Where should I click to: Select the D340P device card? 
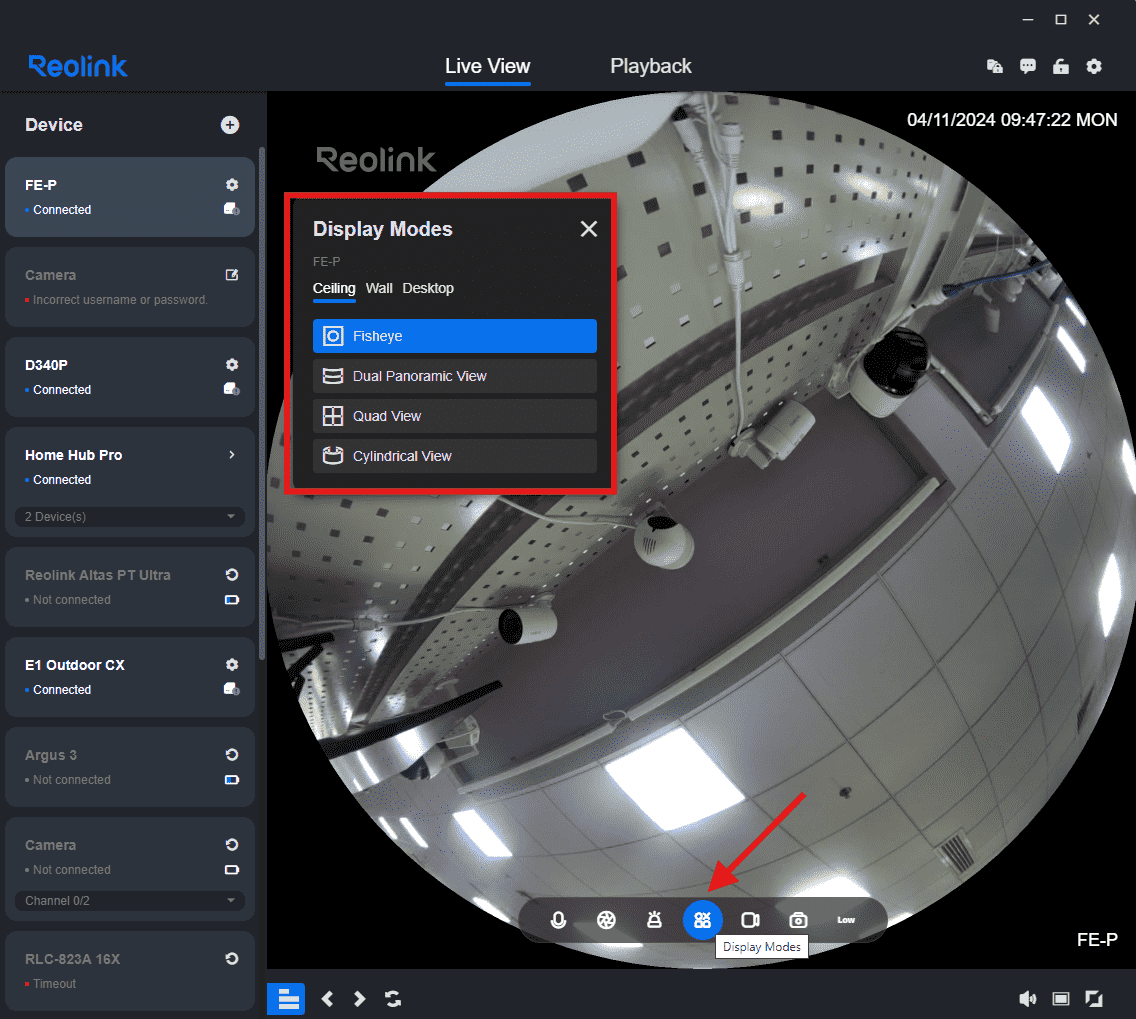130,377
